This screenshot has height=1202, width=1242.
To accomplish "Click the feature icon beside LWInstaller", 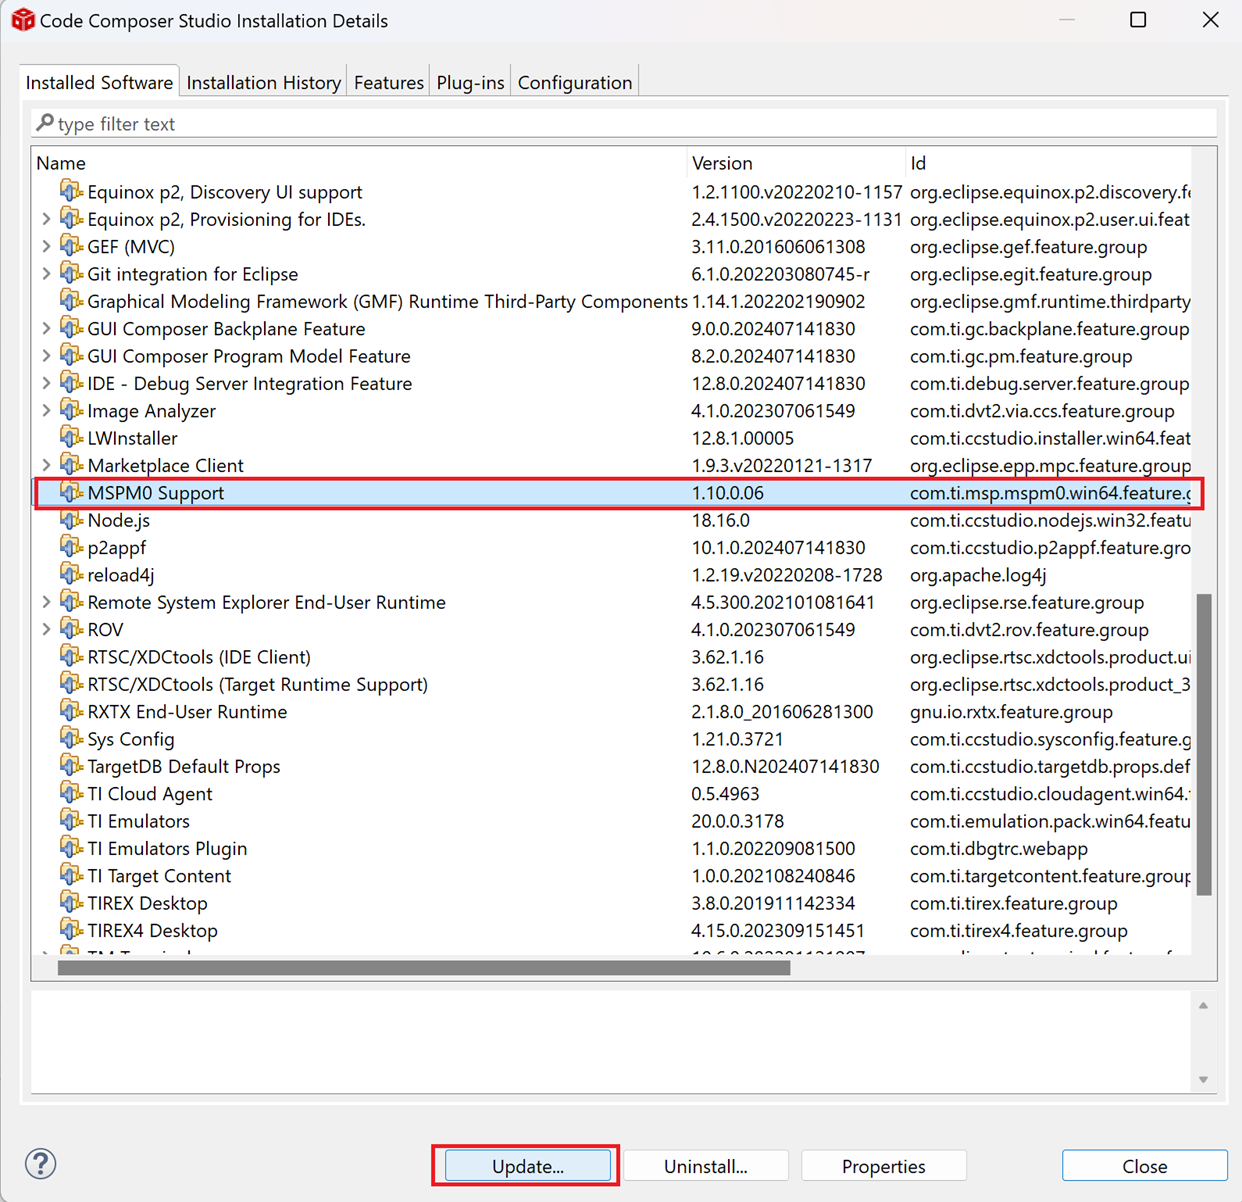I will pos(71,438).
